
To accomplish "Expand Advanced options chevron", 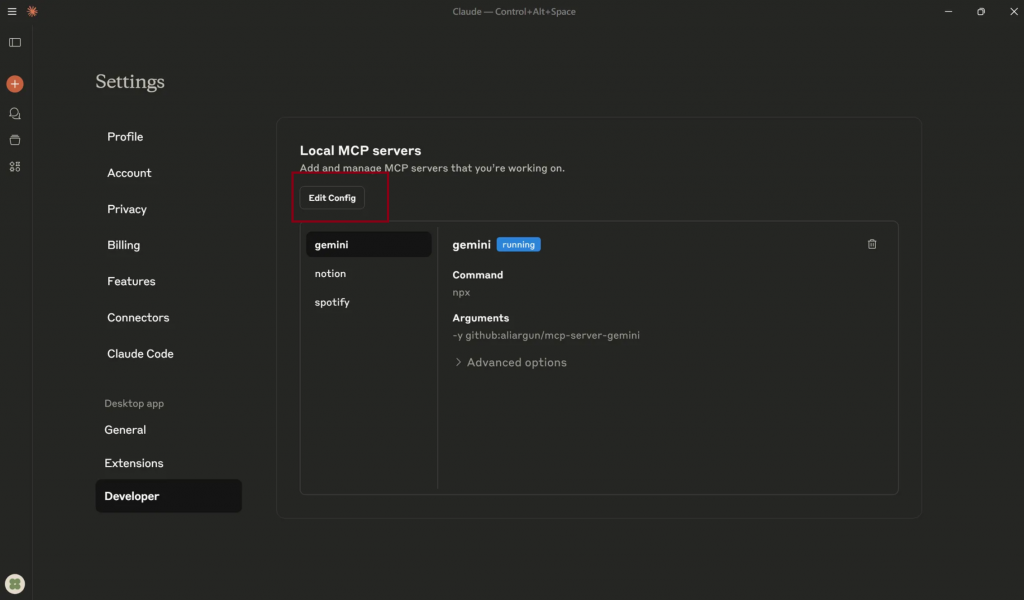I will click(x=458, y=362).
